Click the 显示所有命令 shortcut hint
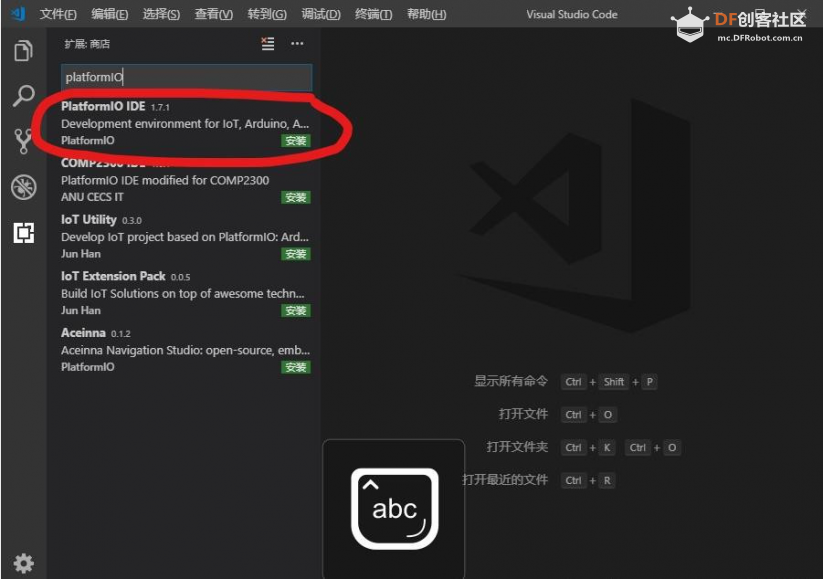The height and width of the screenshot is (579, 823). pyautogui.click(x=511, y=381)
